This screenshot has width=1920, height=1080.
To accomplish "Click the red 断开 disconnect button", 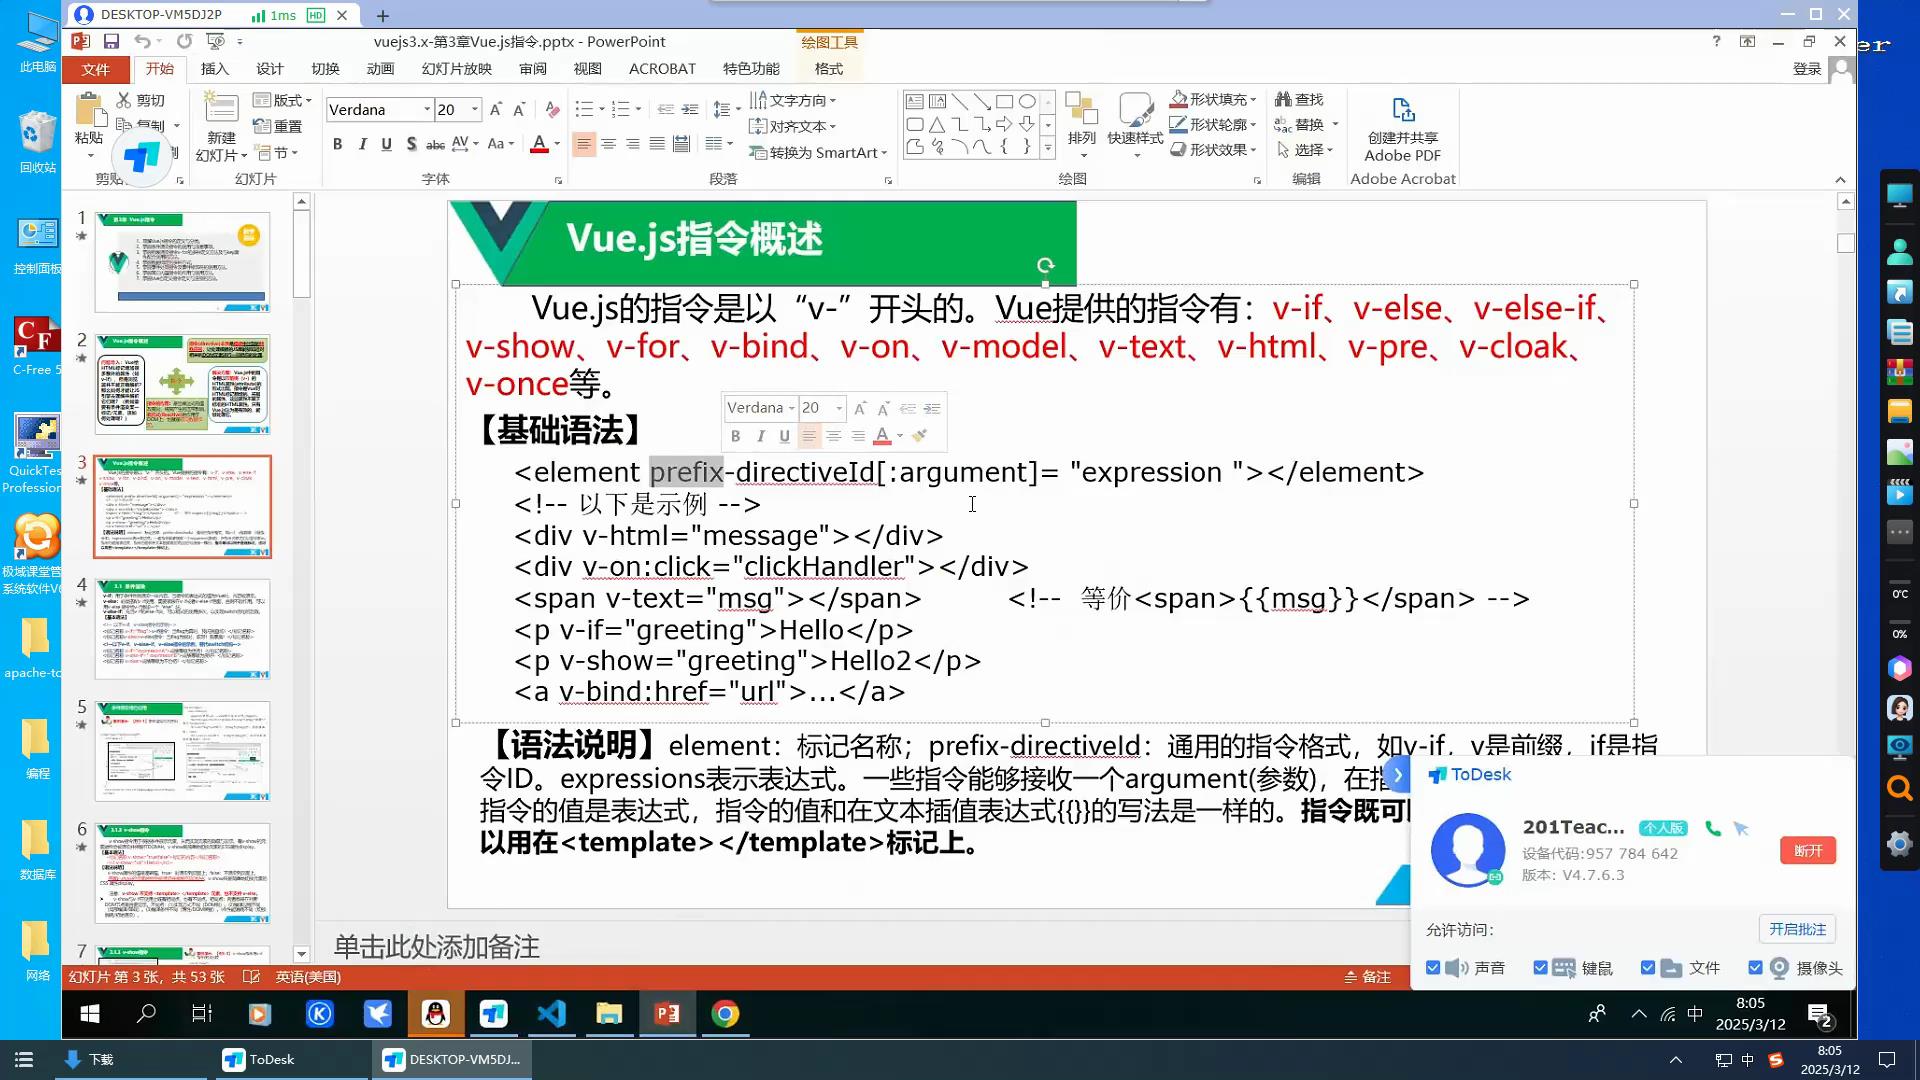I will tap(1807, 850).
